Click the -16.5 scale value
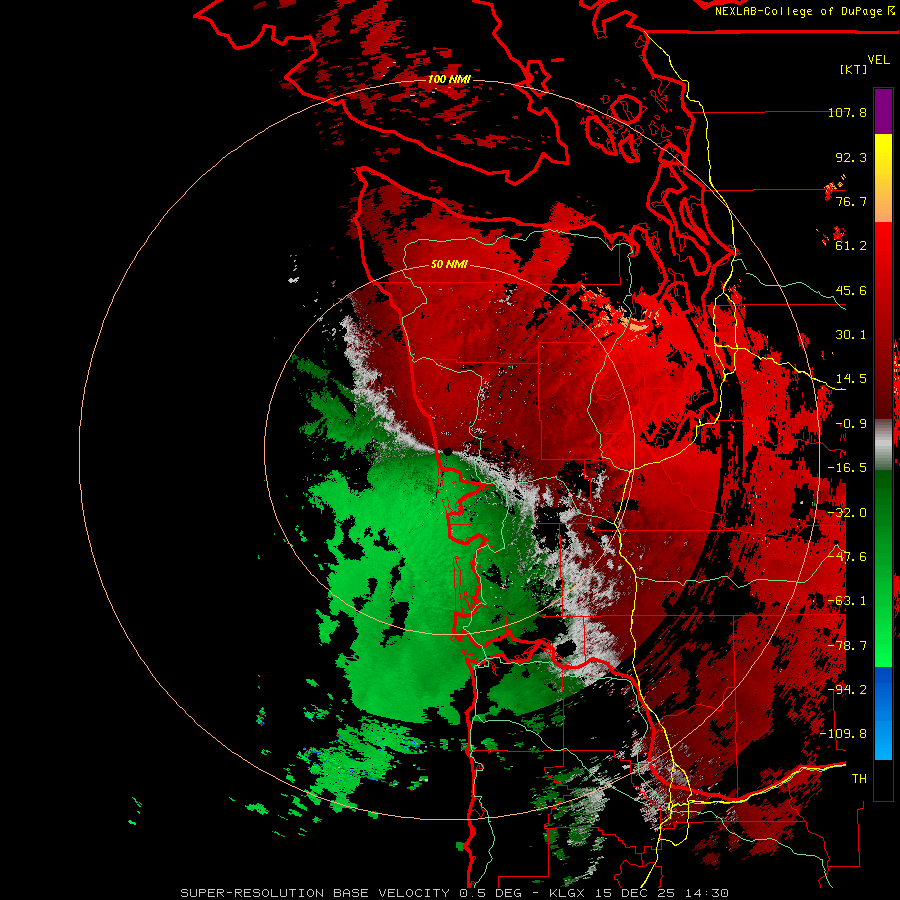900x900 pixels. coord(847,468)
